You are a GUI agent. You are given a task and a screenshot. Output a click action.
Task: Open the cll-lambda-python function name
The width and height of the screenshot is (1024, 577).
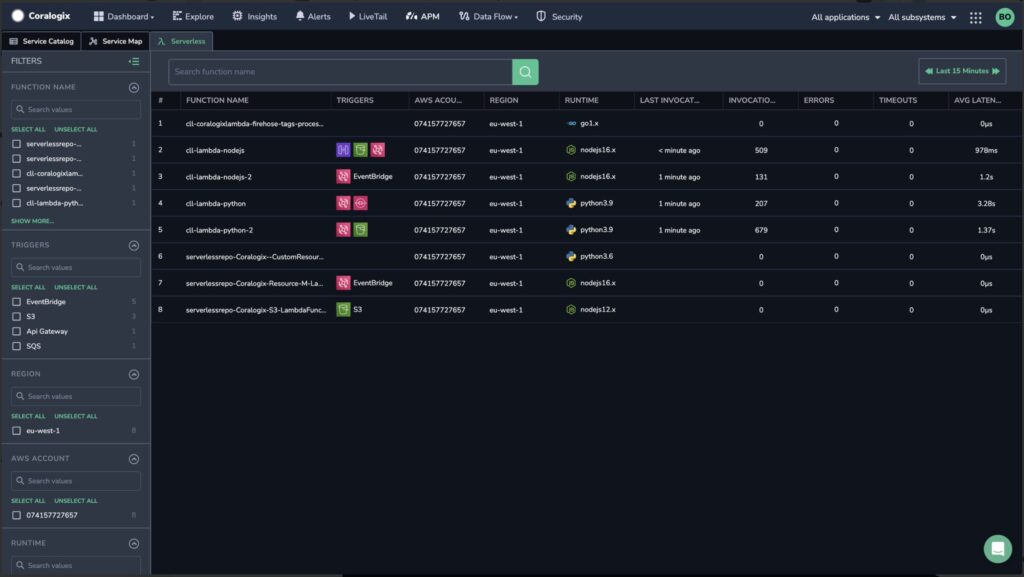click(216, 204)
